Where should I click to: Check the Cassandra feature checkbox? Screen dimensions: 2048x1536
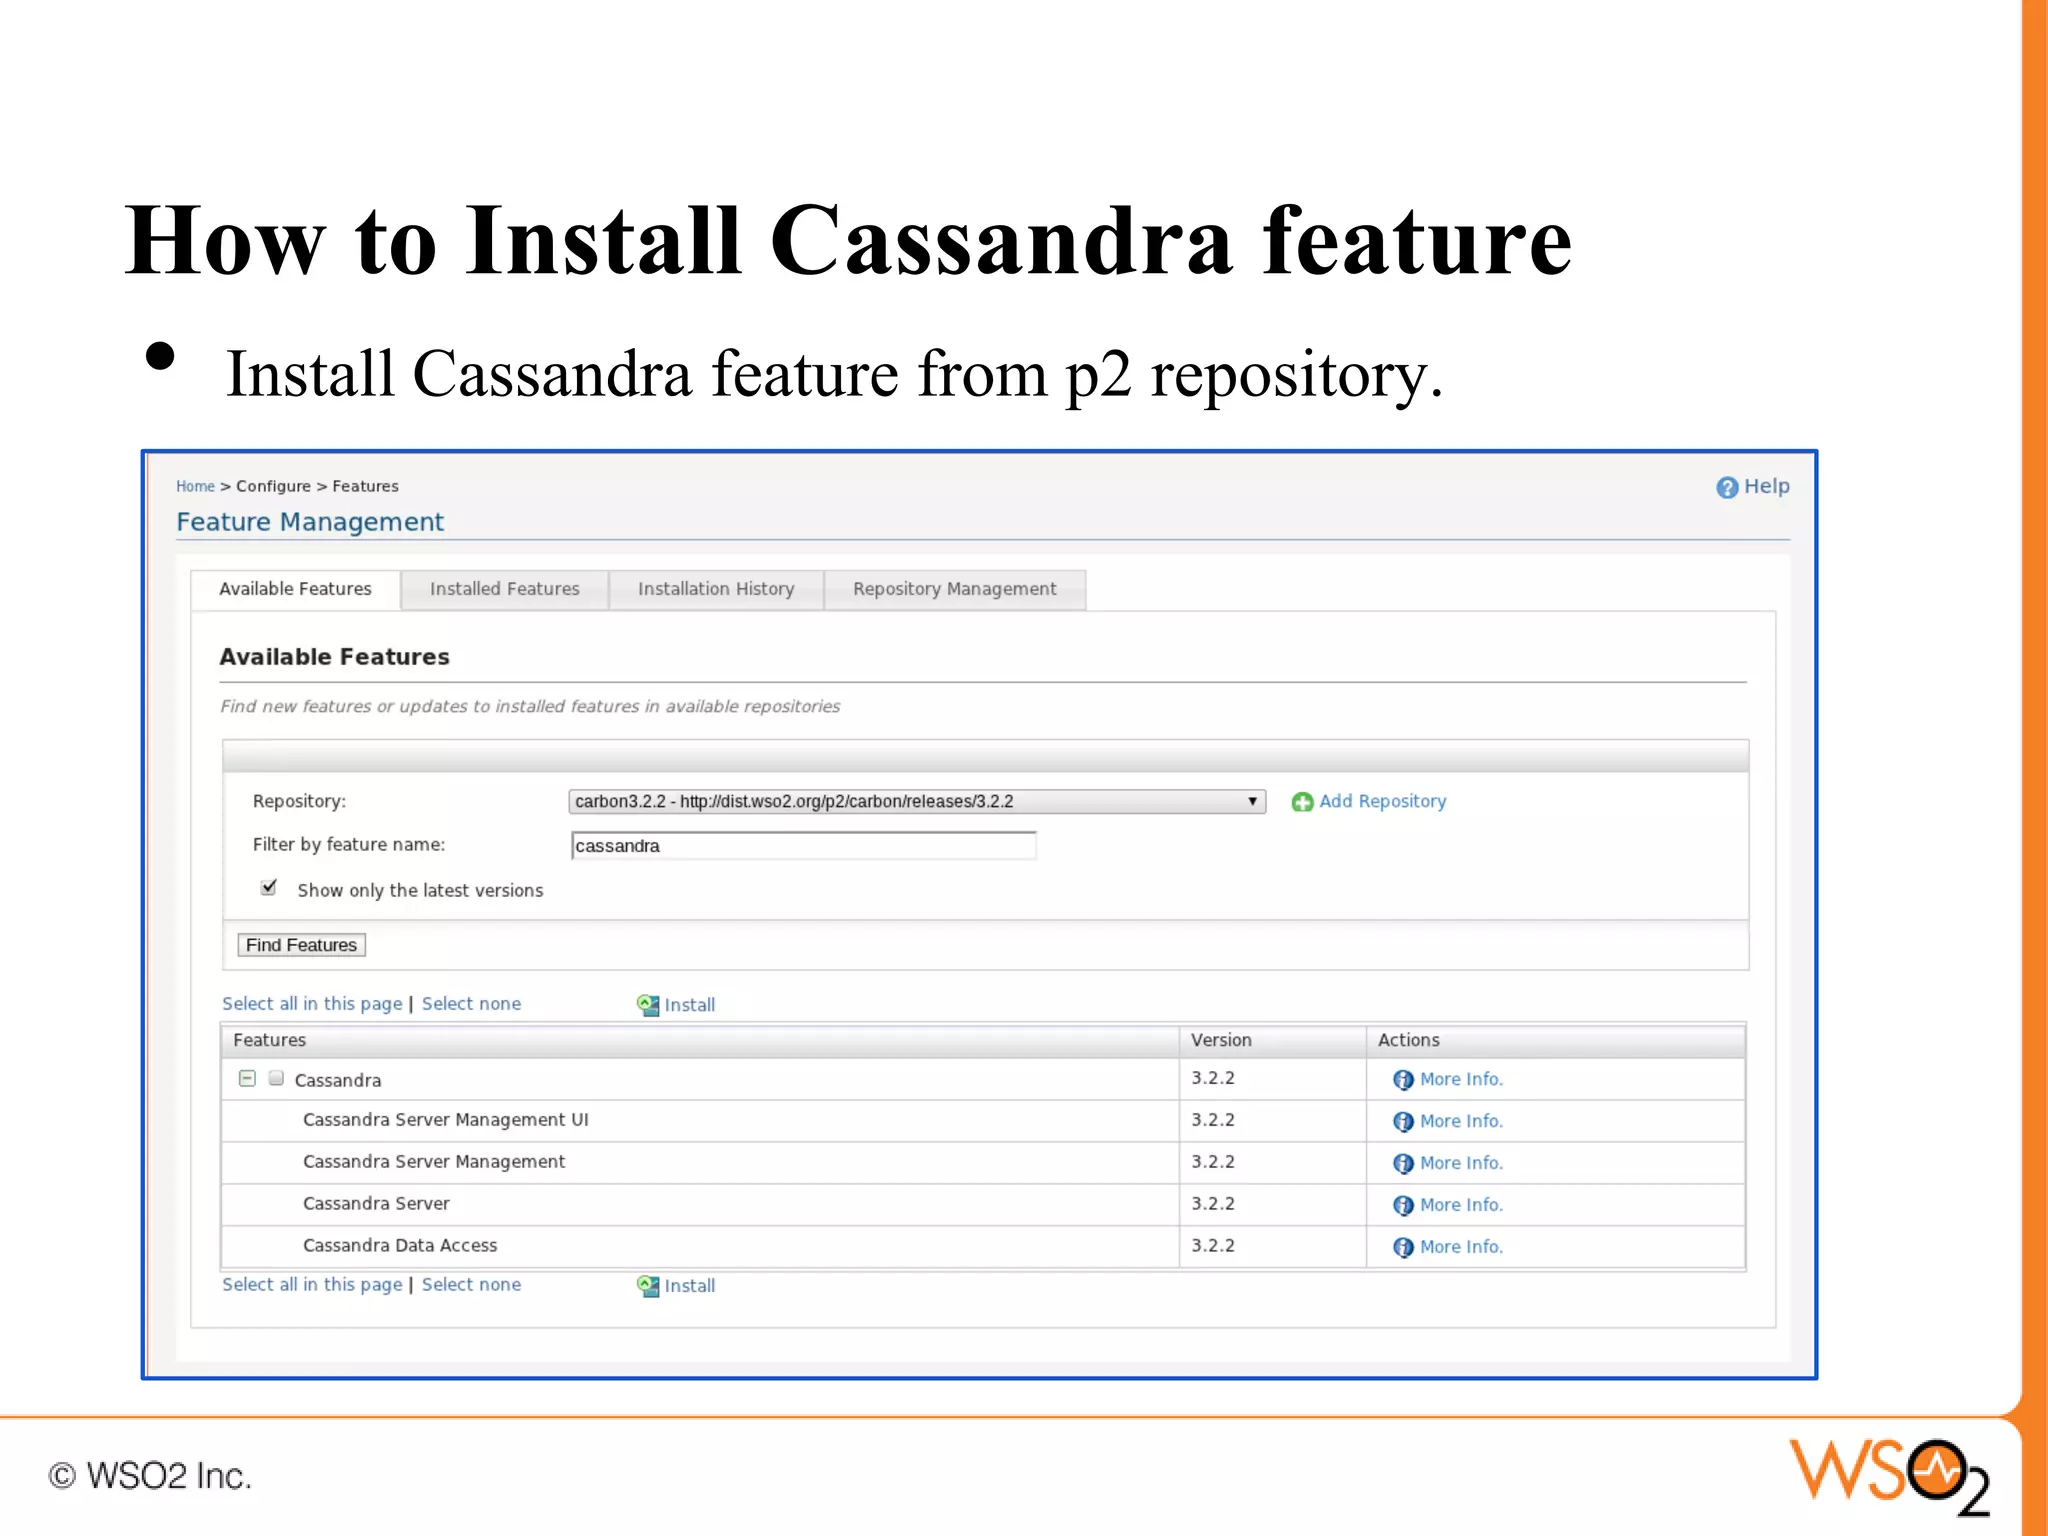[x=276, y=1078]
